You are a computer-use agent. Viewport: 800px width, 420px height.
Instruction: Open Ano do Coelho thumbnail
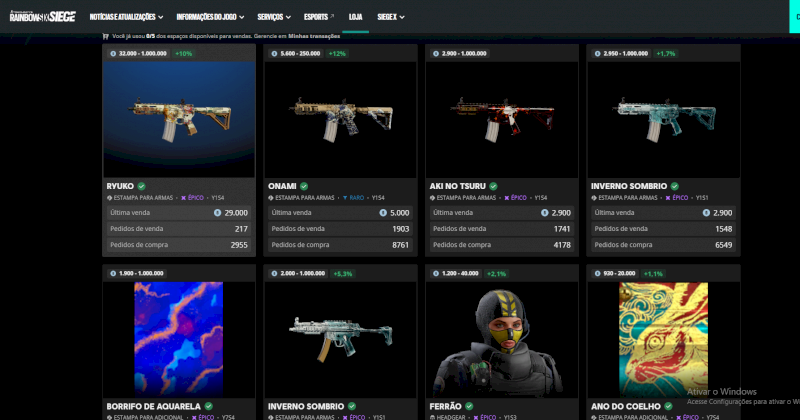point(663,339)
